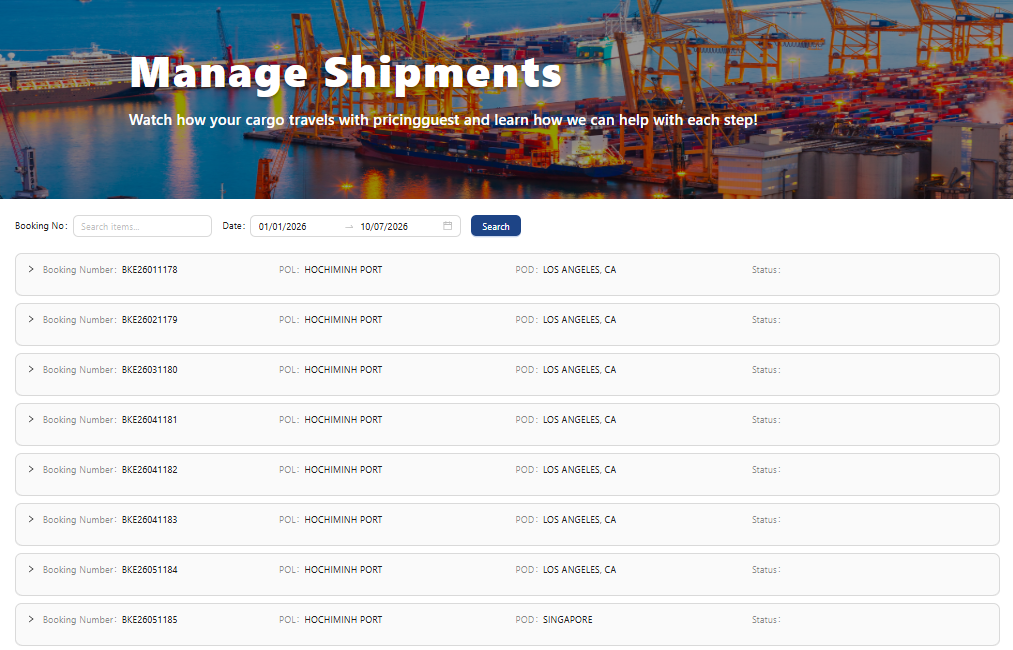Select booking number text BKE26011178

pos(149,269)
